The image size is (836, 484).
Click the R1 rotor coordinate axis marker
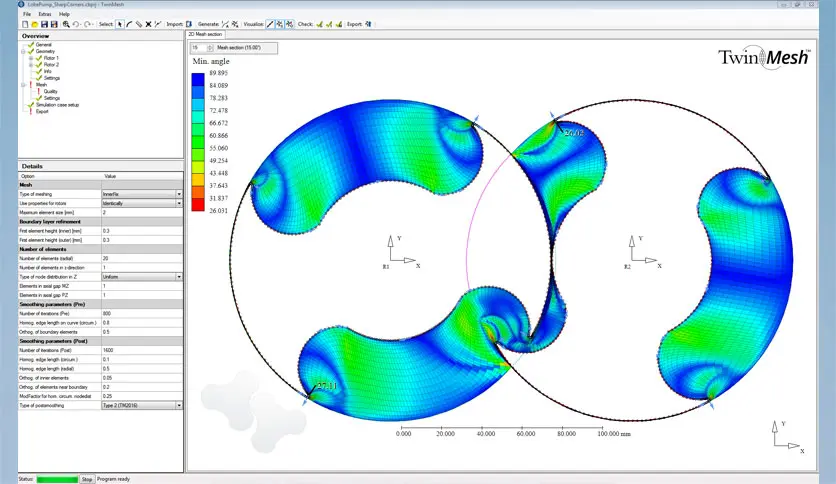pos(401,252)
